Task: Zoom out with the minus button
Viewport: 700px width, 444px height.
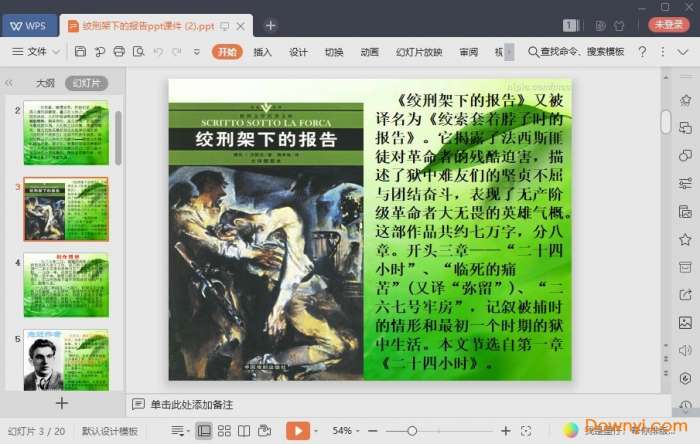Action: (373, 431)
